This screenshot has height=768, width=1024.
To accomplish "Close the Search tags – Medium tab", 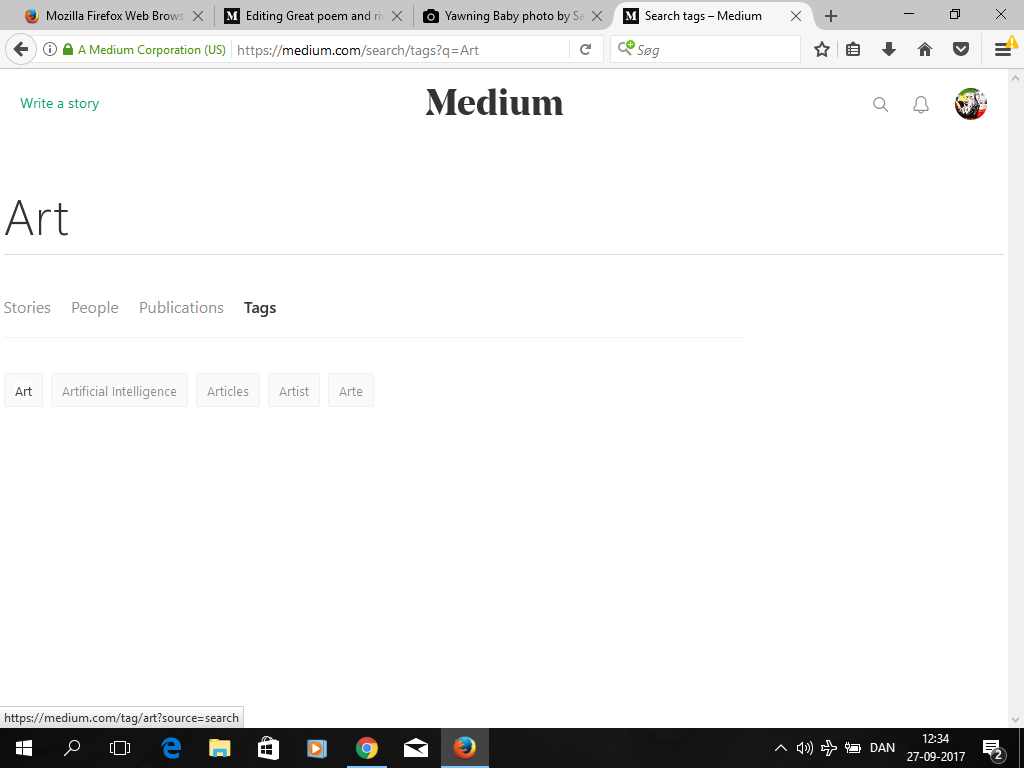I will pyautogui.click(x=796, y=16).
